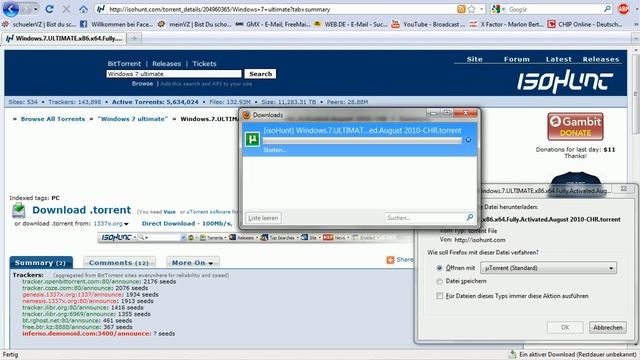Viewport: 640px width, 360px height.
Task: Open address bar history dropdown arrow
Action: 482,9
